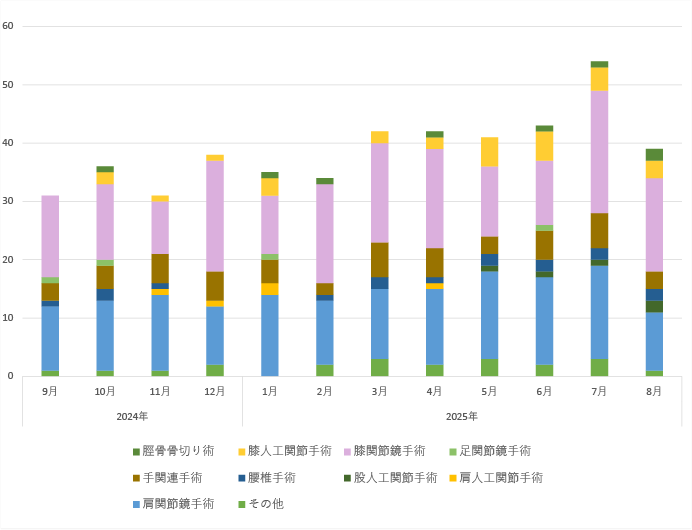The image size is (692, 530).
Task: Click the 股人工関節手術 legend color marker
Action: click(x=345, y=478)
